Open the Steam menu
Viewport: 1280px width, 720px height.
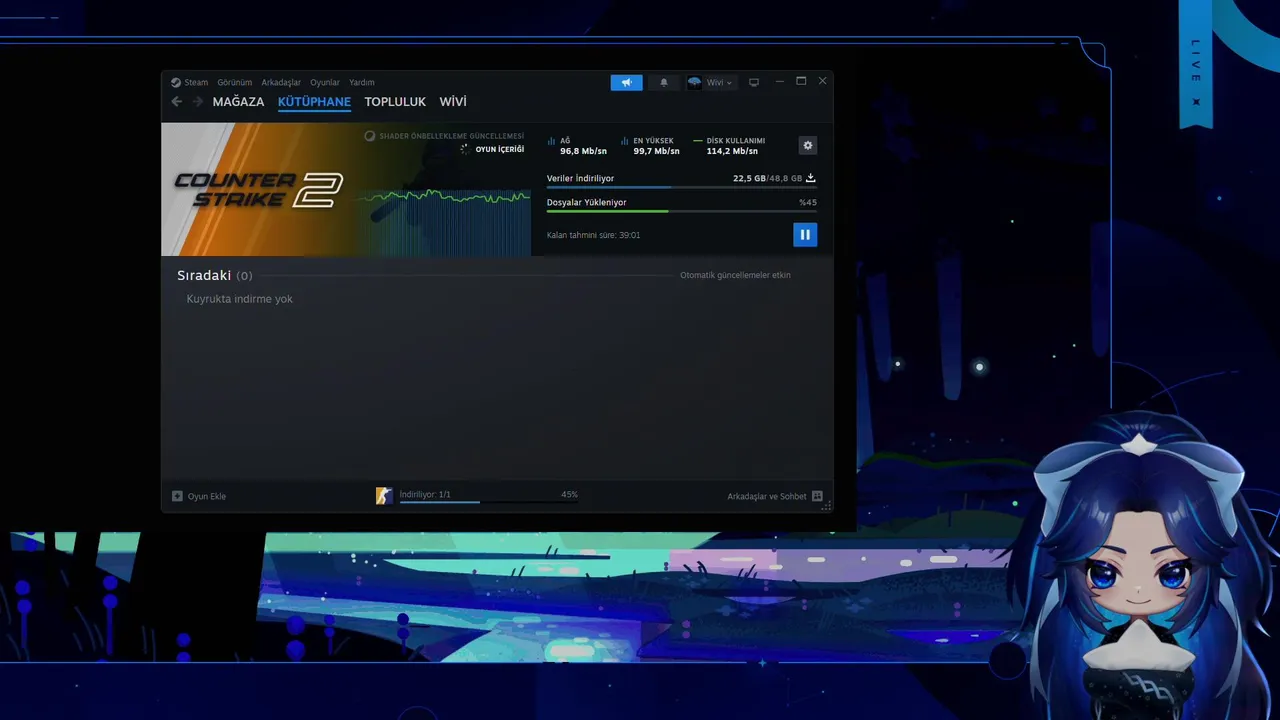[196, 82]
